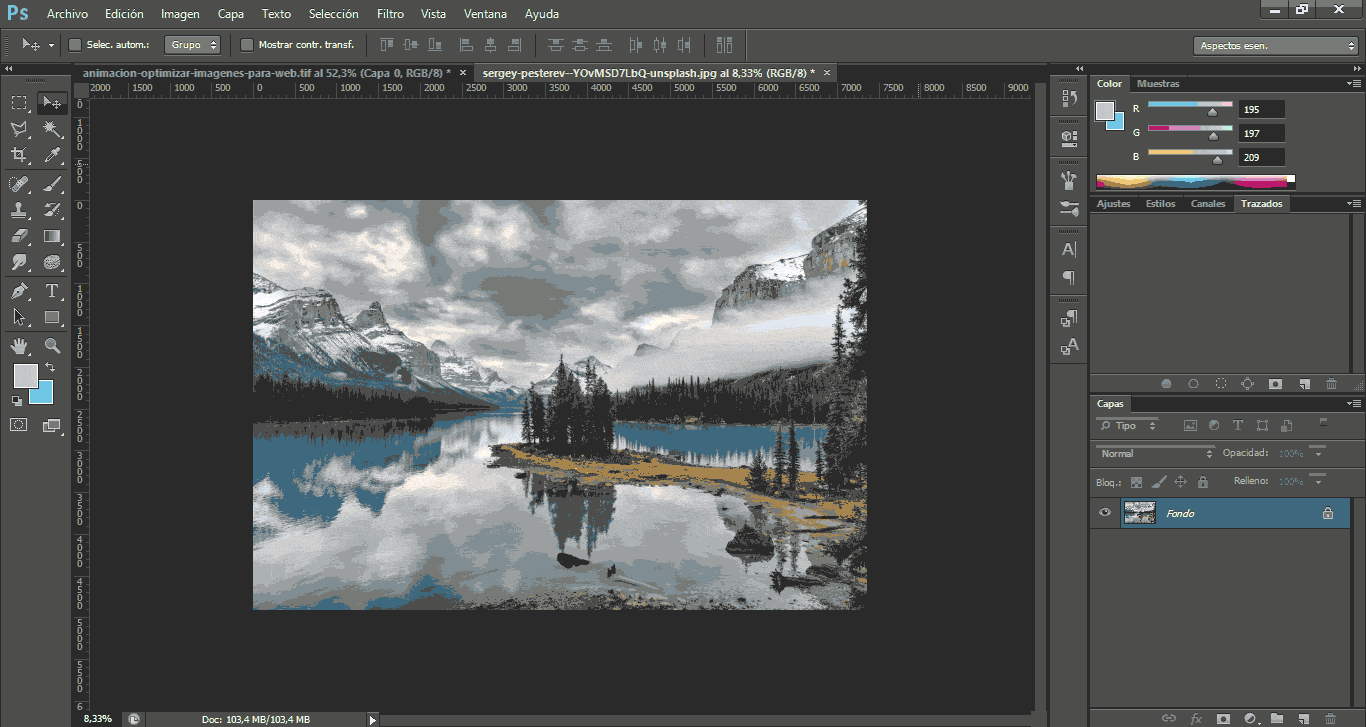The width and height of the screenshot is (1366, 727).
Task: Hide the Fondo layer visibility eye
Action: (1105, 513)
